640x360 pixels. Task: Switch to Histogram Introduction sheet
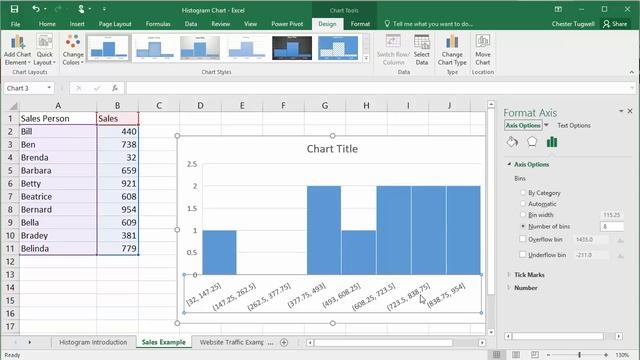pos(93,342)
